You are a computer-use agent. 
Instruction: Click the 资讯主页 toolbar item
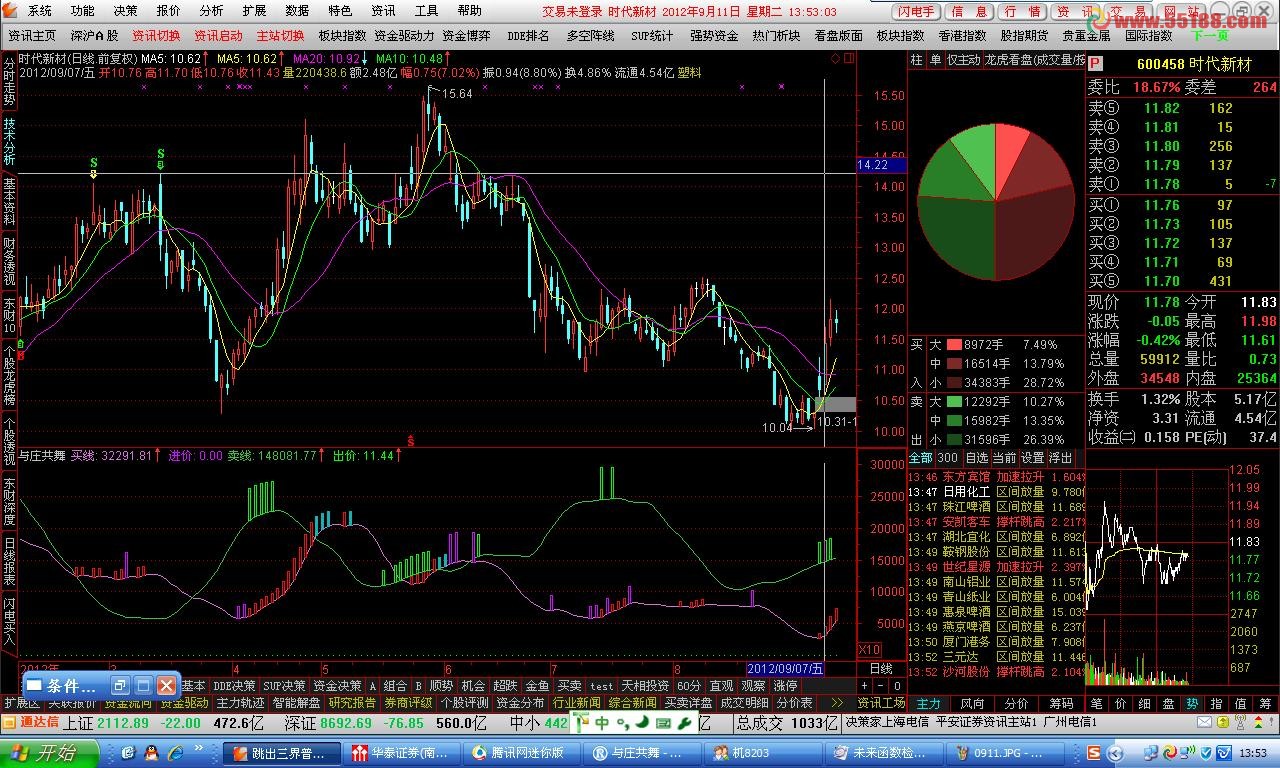coord(32,35)
